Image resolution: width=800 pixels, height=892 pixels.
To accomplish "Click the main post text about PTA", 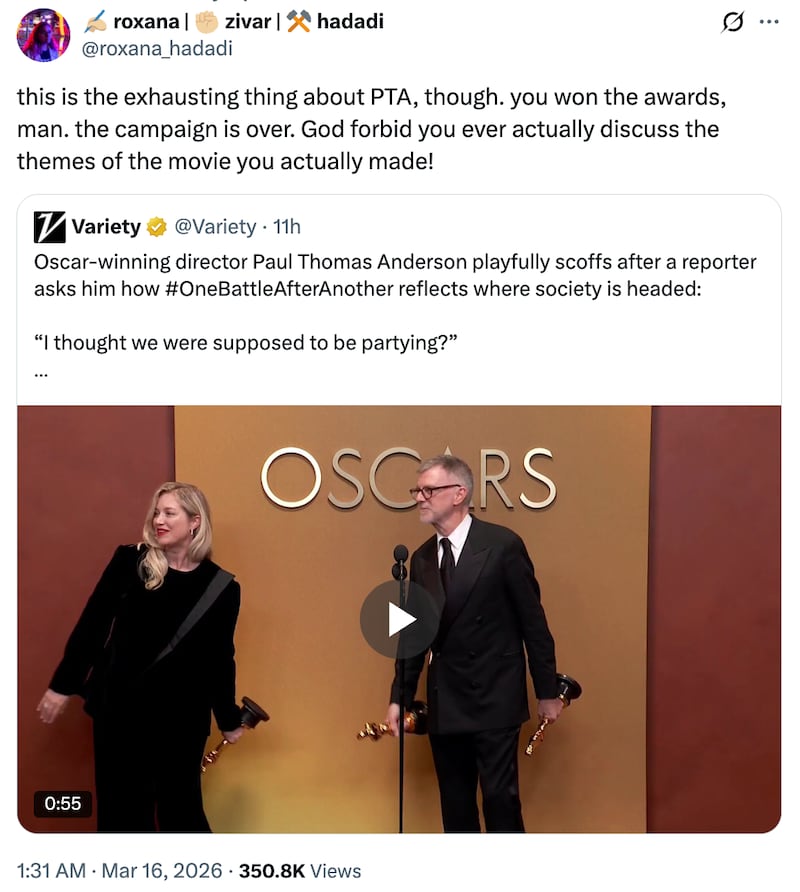I will [370, 131].
